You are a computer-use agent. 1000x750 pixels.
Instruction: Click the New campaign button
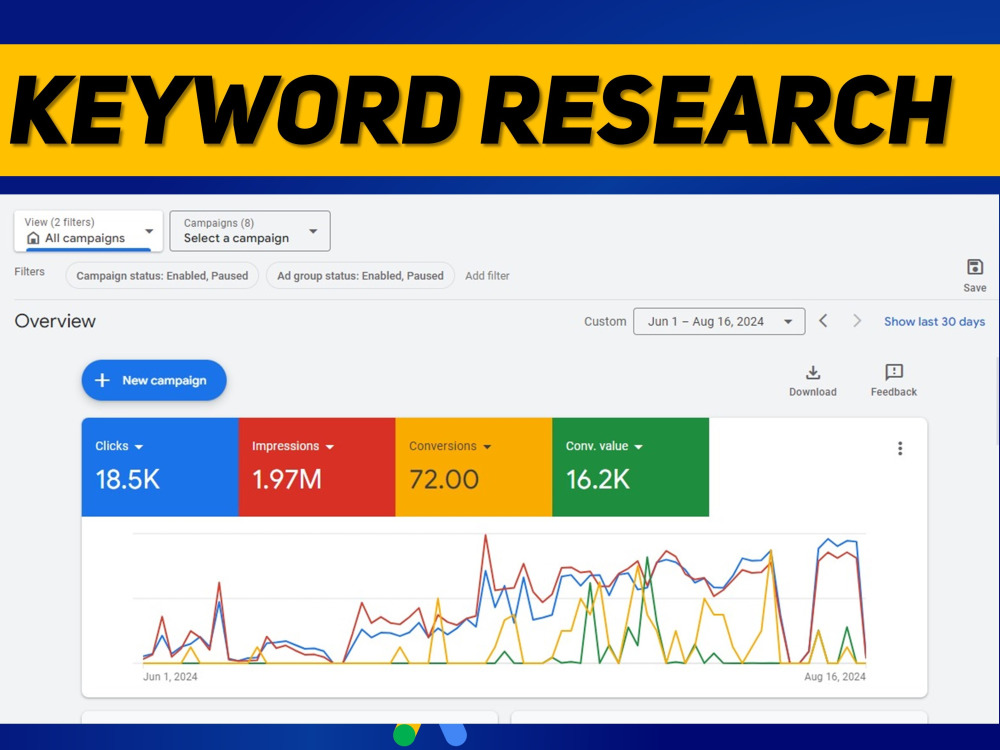pyautogui.click(x=154, y=380)
